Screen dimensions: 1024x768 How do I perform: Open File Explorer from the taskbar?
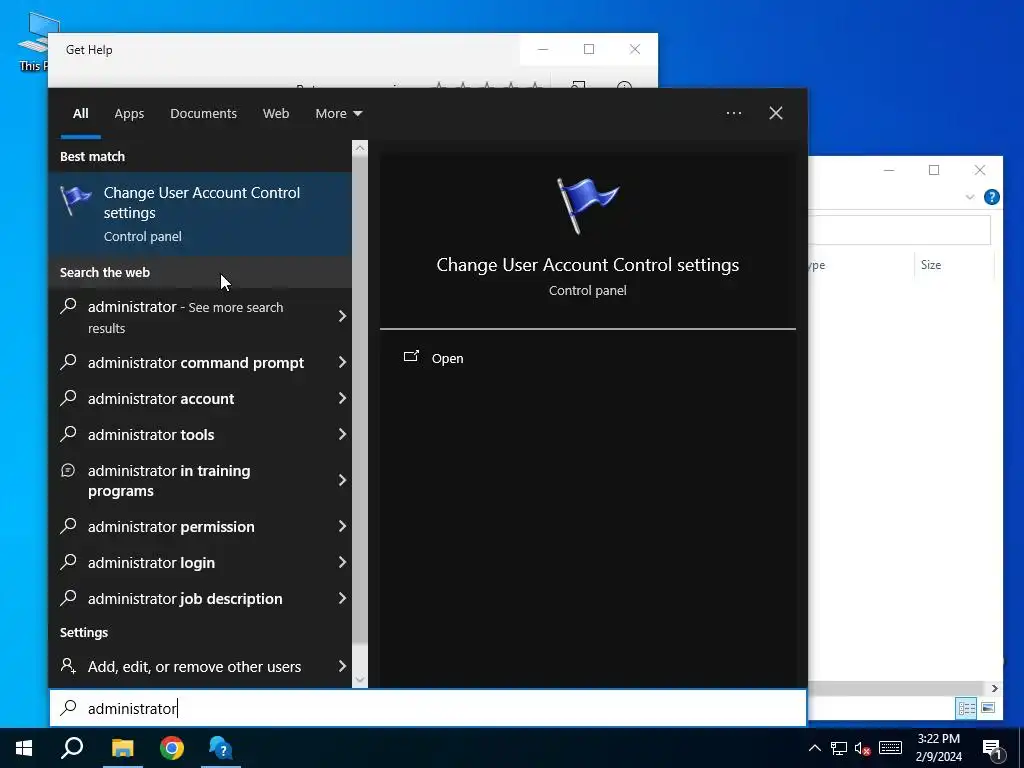pos(122,748)
